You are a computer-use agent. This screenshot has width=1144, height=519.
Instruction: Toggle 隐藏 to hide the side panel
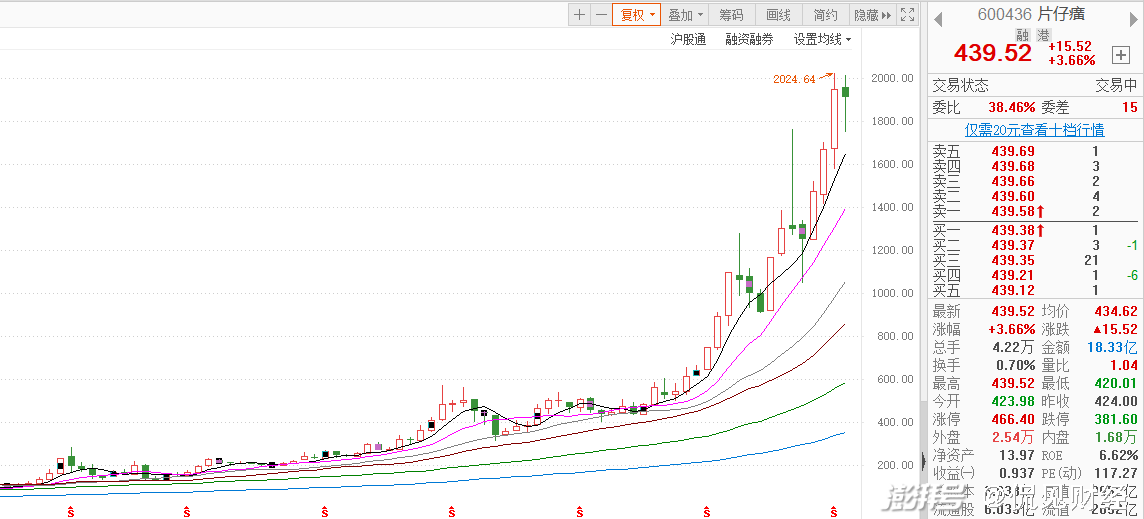[x=871, y=14]
